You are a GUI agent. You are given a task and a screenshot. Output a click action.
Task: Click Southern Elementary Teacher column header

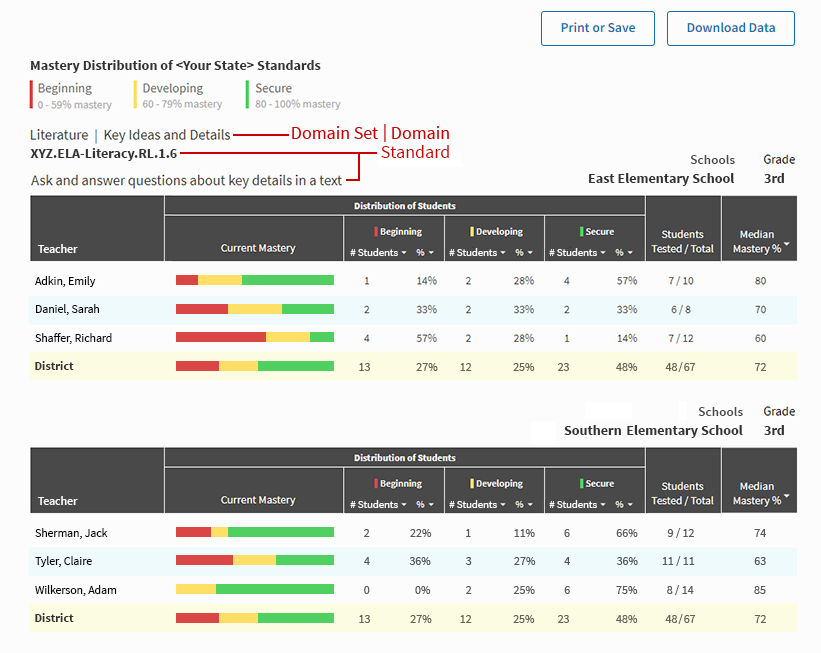pos(58,501)
